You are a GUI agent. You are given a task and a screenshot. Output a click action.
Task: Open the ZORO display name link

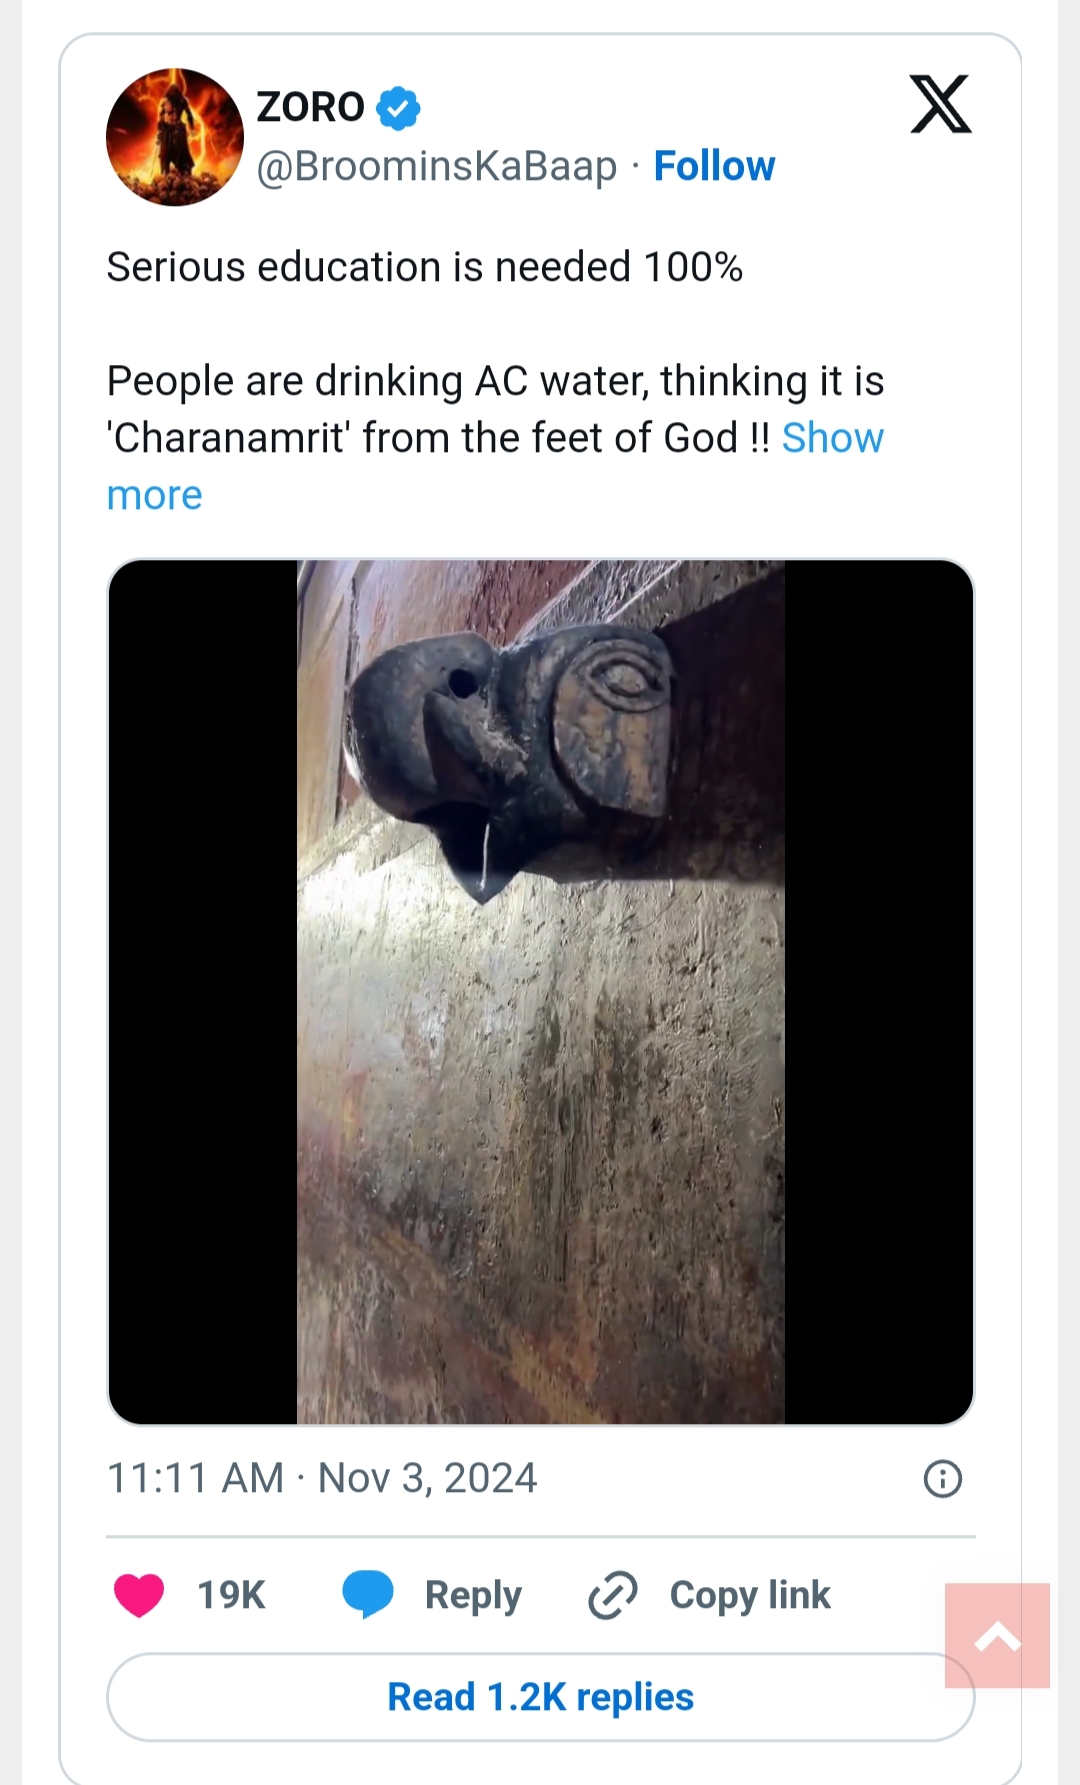(310, 107)
